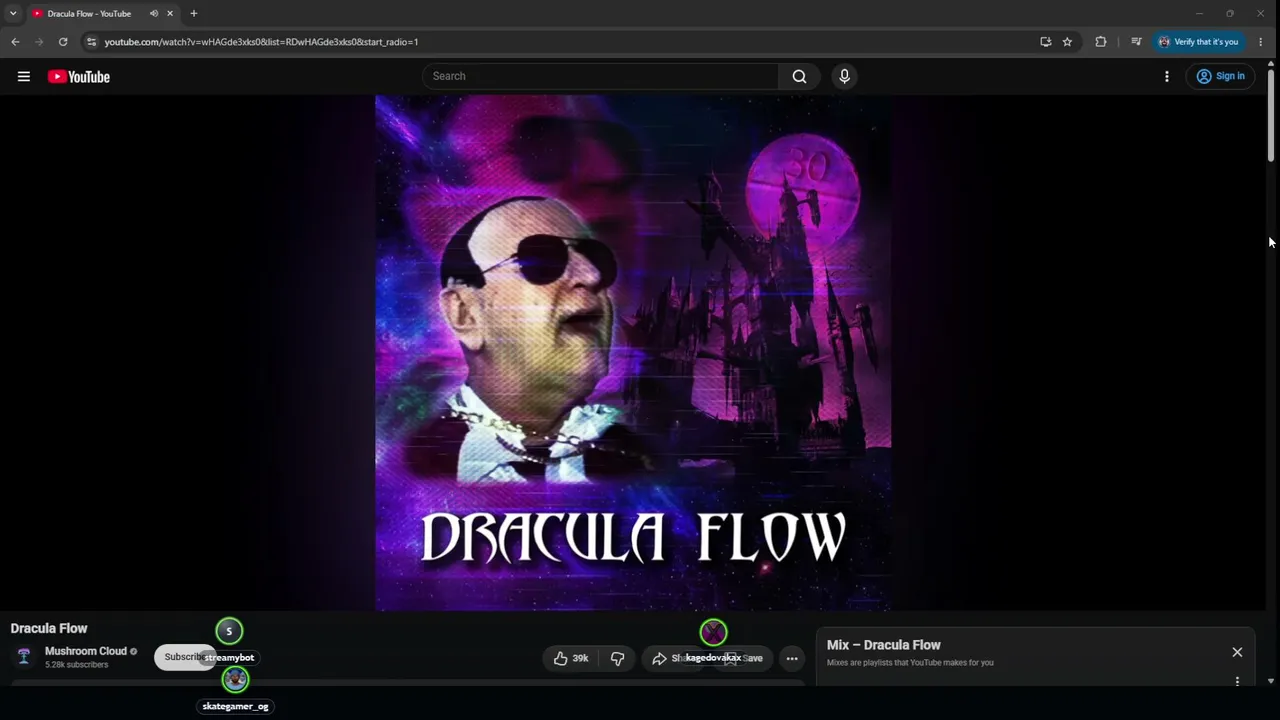Click the scrollbar down arrow

(x=1271, y=681)
